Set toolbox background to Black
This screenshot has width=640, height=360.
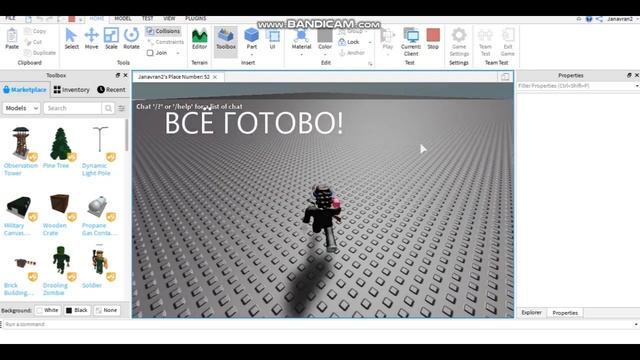click(77, 310)
